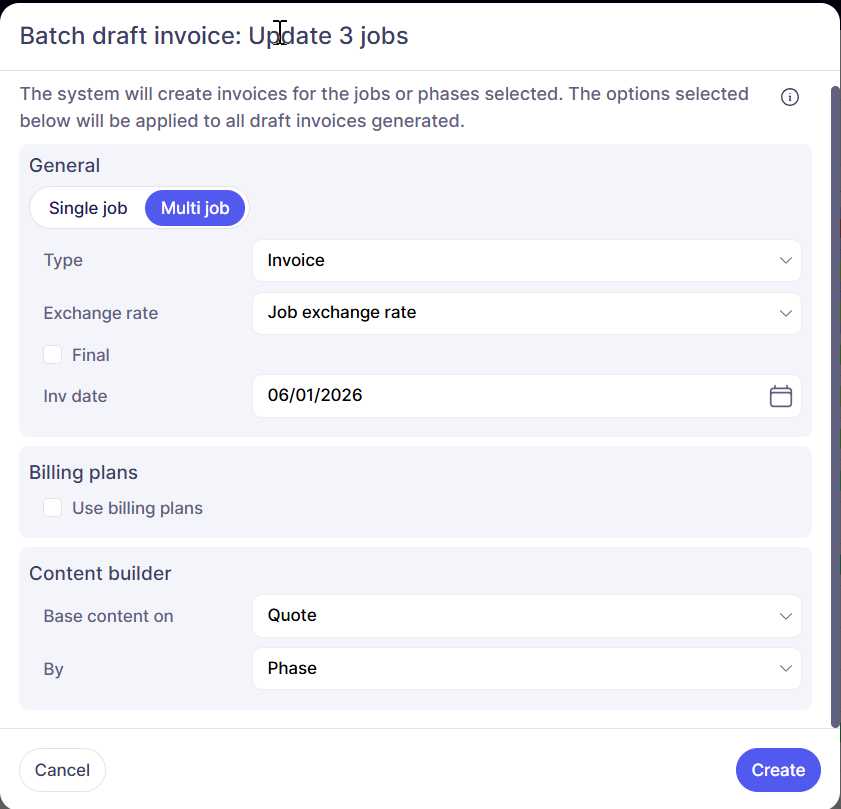Click the dialog's vertical scrollbar
The width and height of the screenshot is (841, 809).
836,400
